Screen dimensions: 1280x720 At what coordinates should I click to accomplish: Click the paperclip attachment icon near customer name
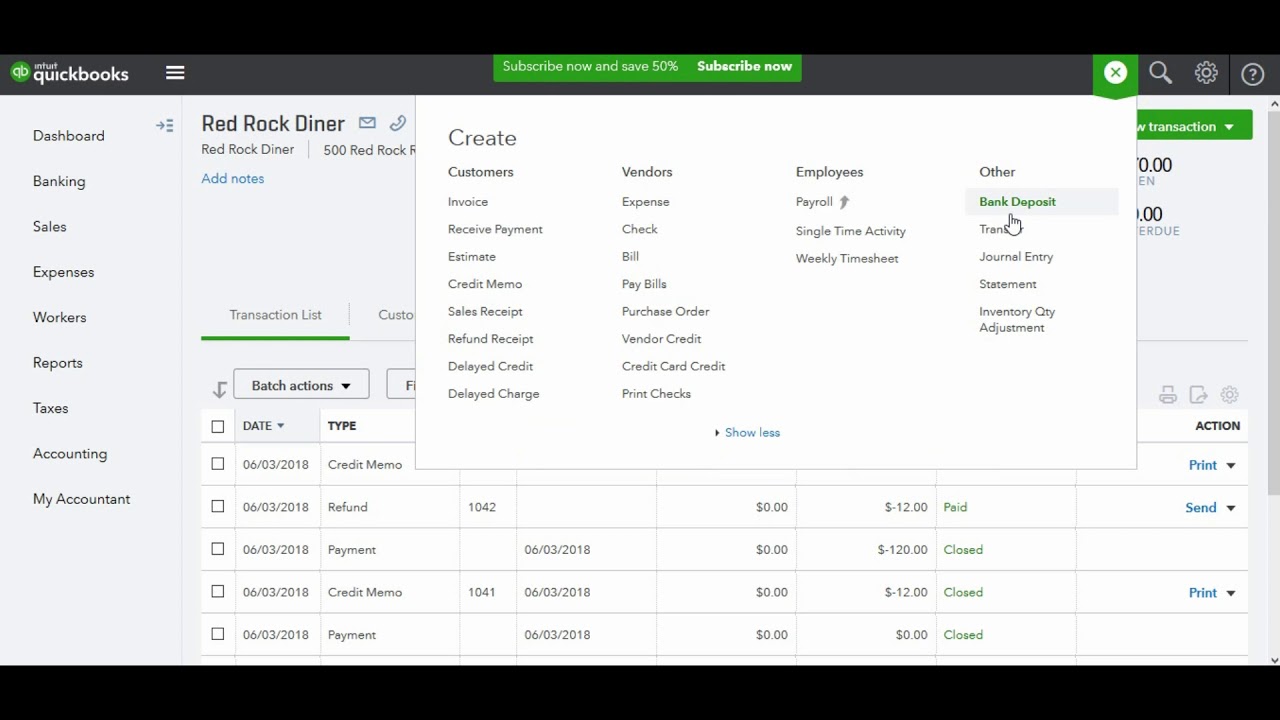coord(398,123)
